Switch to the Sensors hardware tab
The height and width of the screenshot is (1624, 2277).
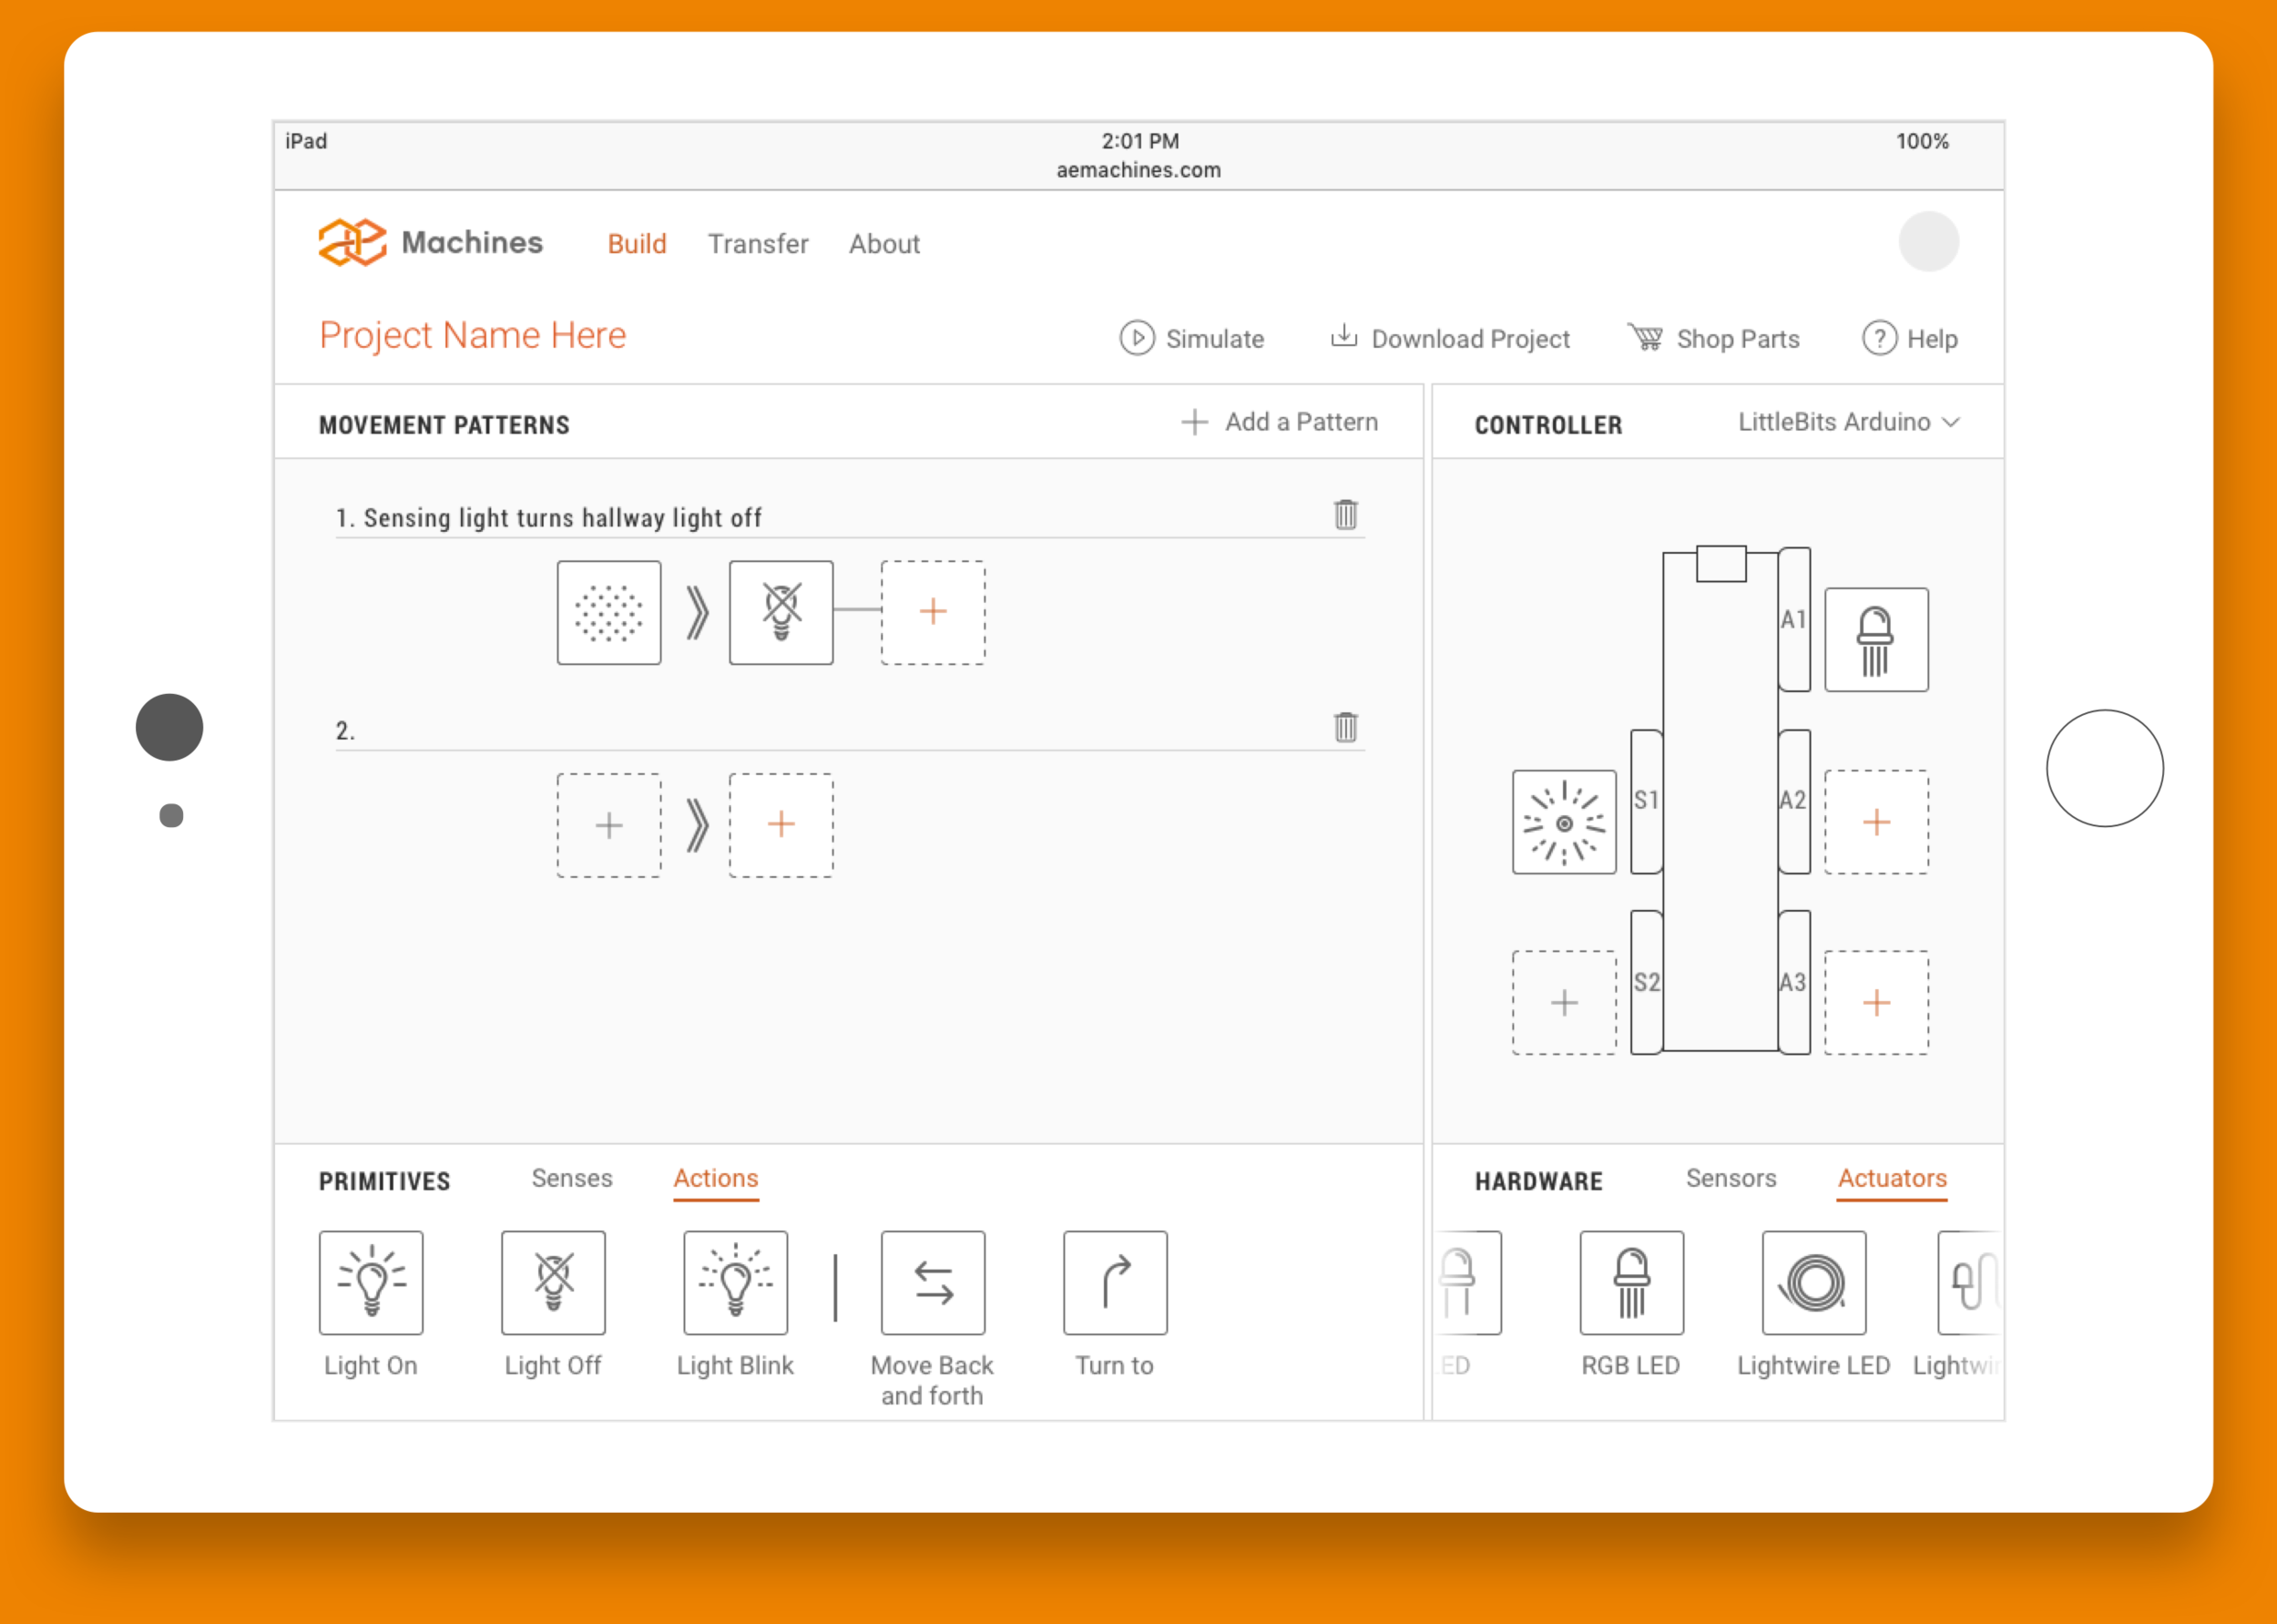[1730, 1178]
